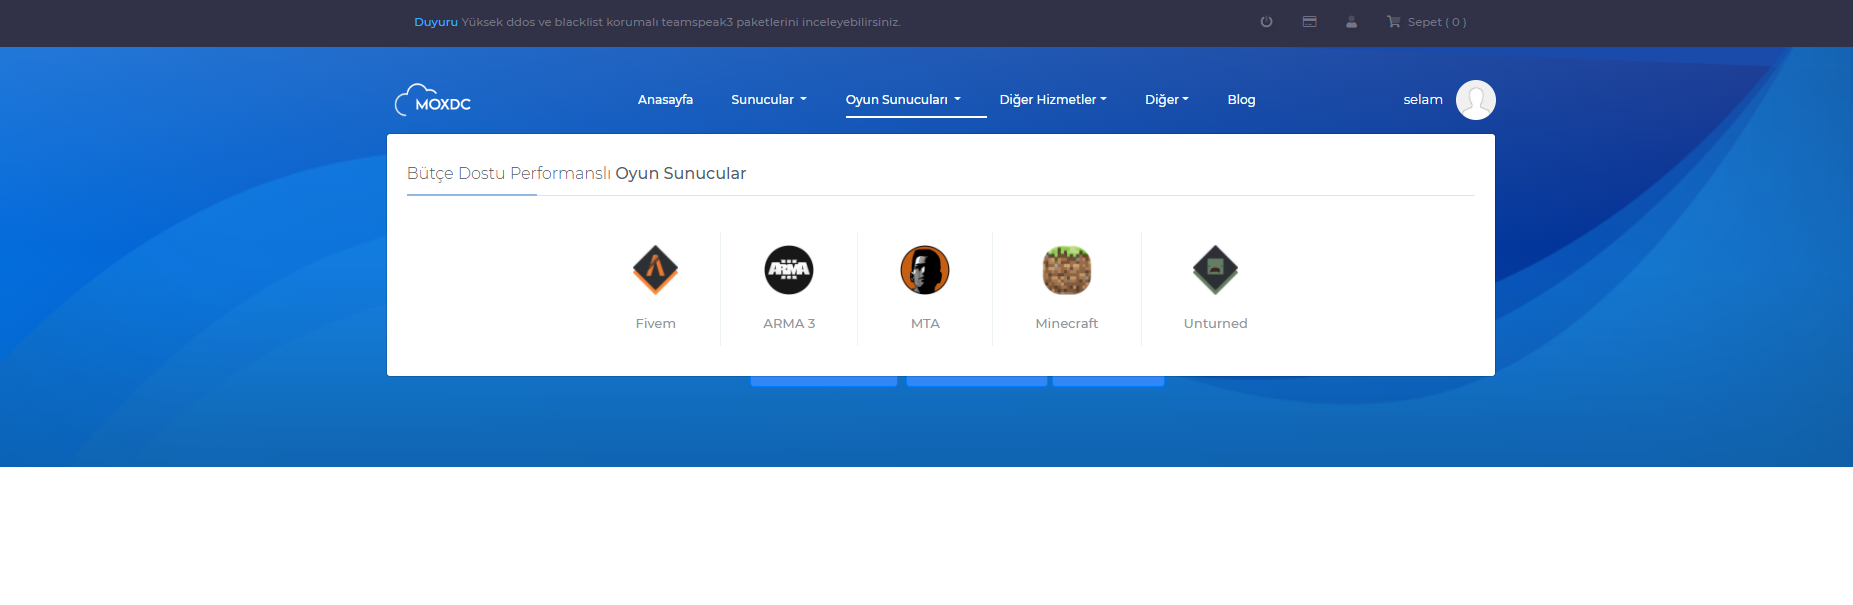Screen dimensions: 1853x605
Task: Select the Fivem game server icon
Action: 655,270
